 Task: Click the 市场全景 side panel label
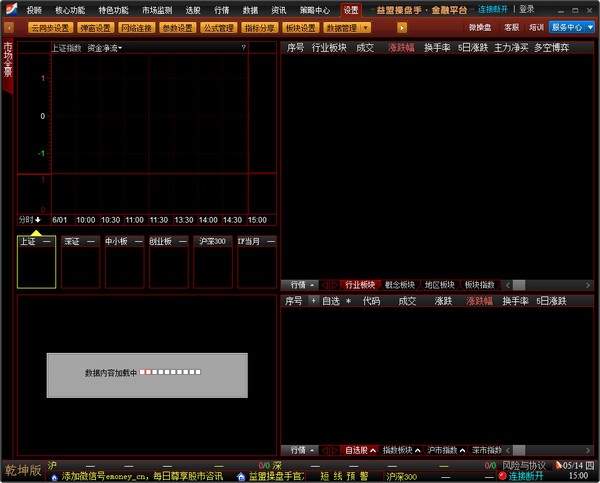(8, 62)
